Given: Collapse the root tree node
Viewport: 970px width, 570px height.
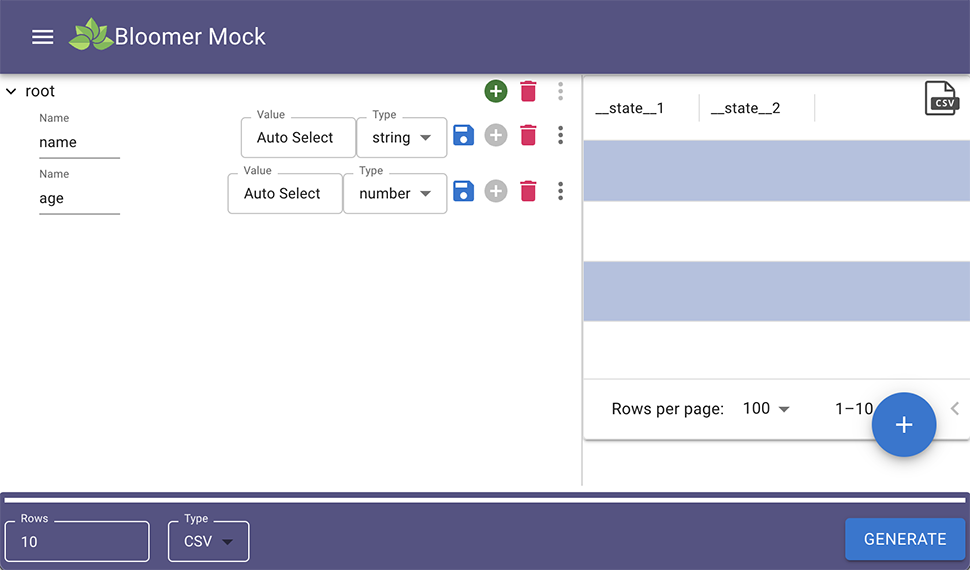Looking at the screenshot, I should click(x=11, y=92).
